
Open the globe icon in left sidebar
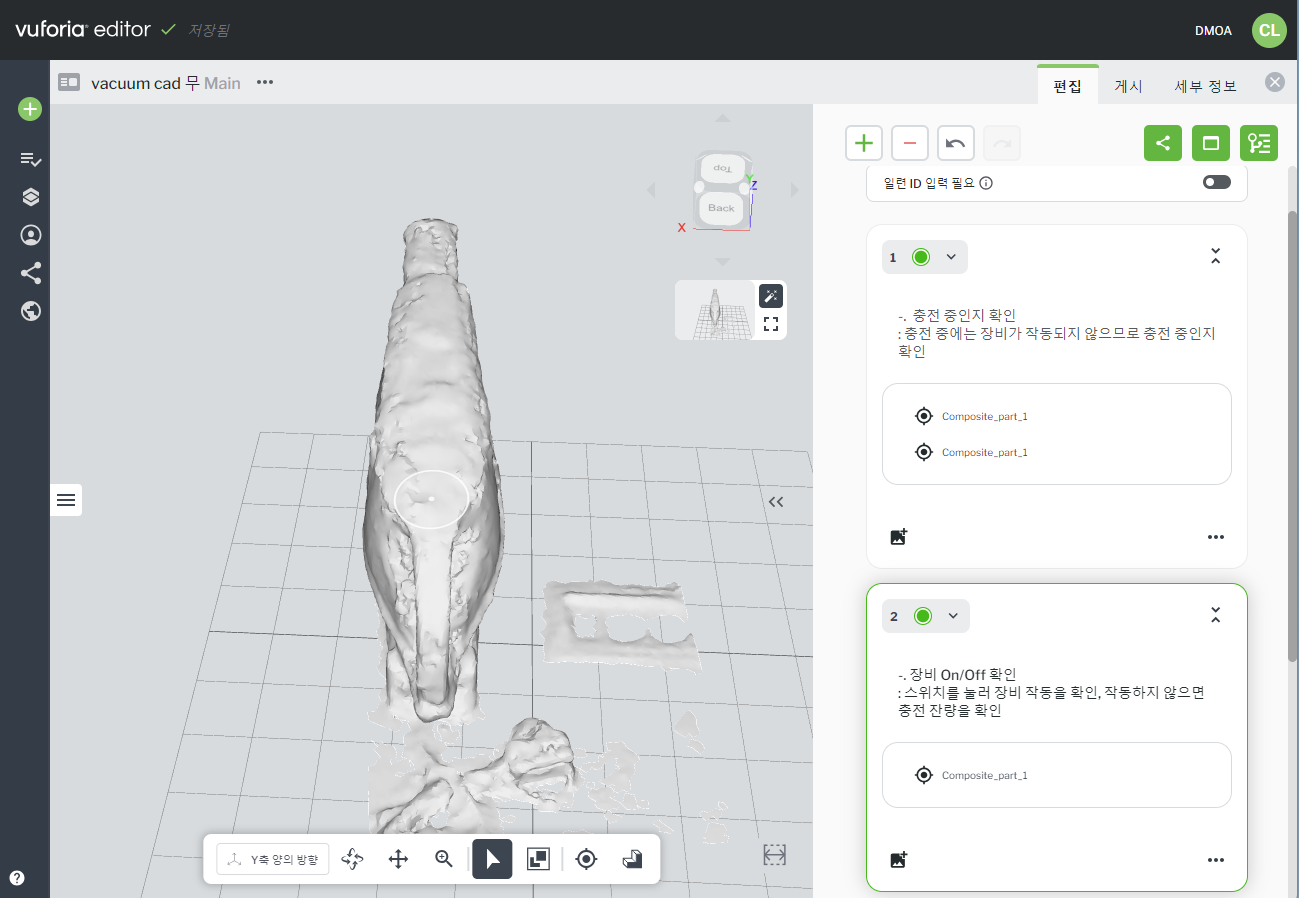[x=30, y=311]
